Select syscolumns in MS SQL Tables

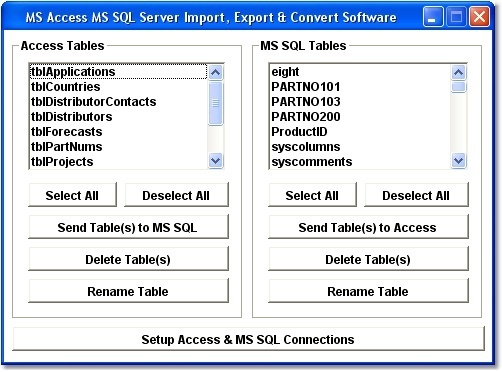pos(360,147)
